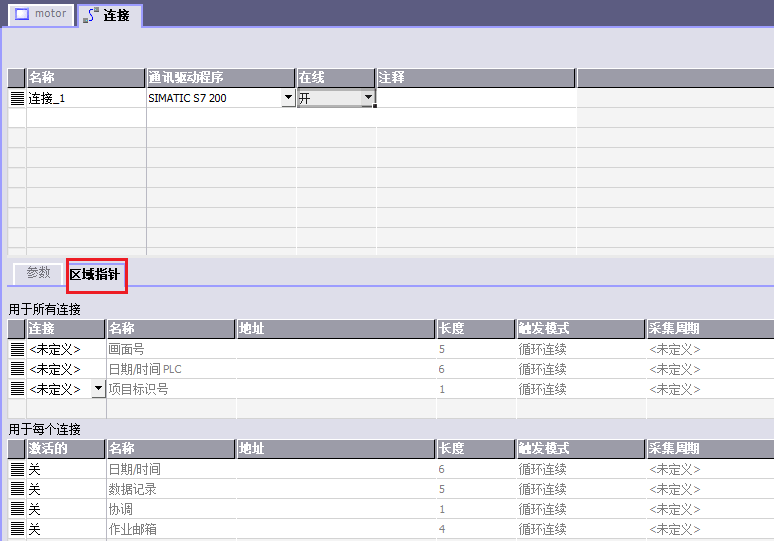Toggle 激活的 state for 数据记录 row
Image resolution: width=774 pixels, height=541 pixels.
coord(66,489)
